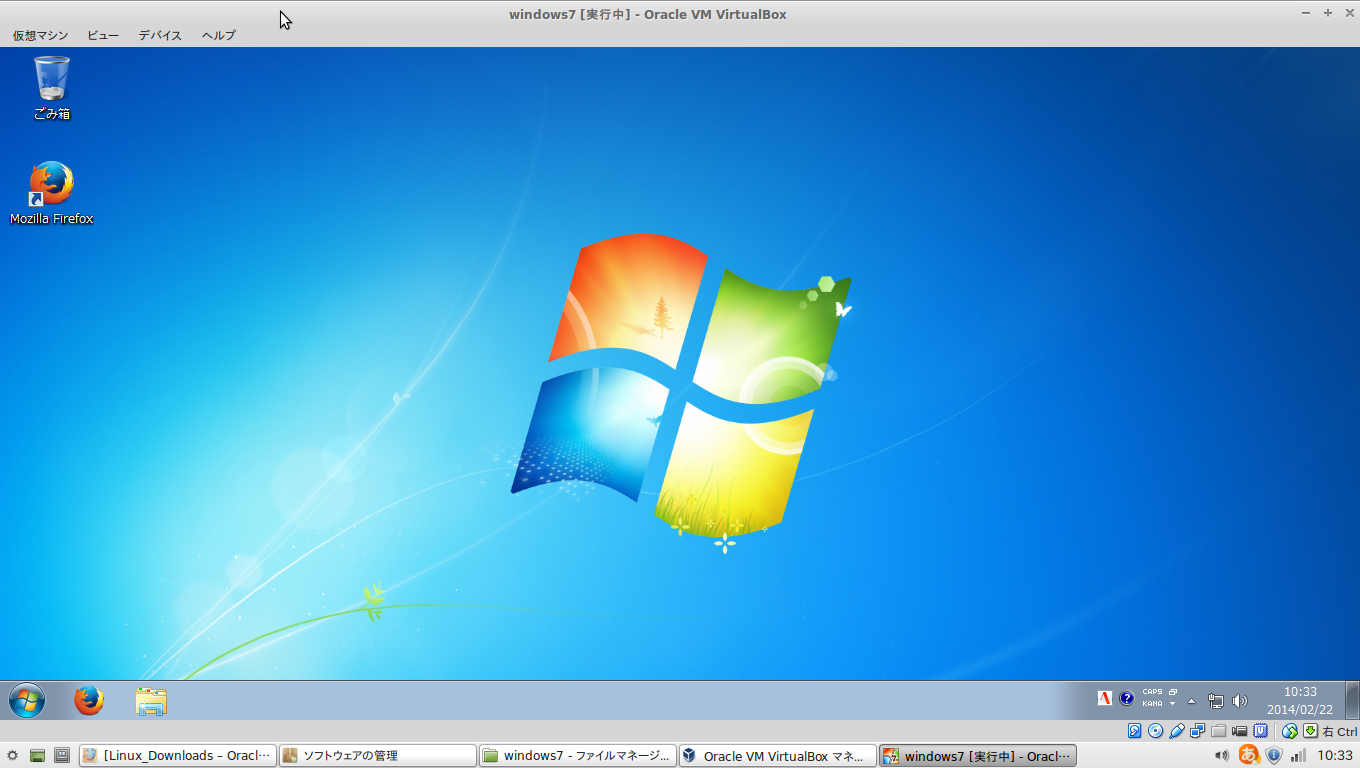Click the green window icon in the host panel

(x=37, y=756)
